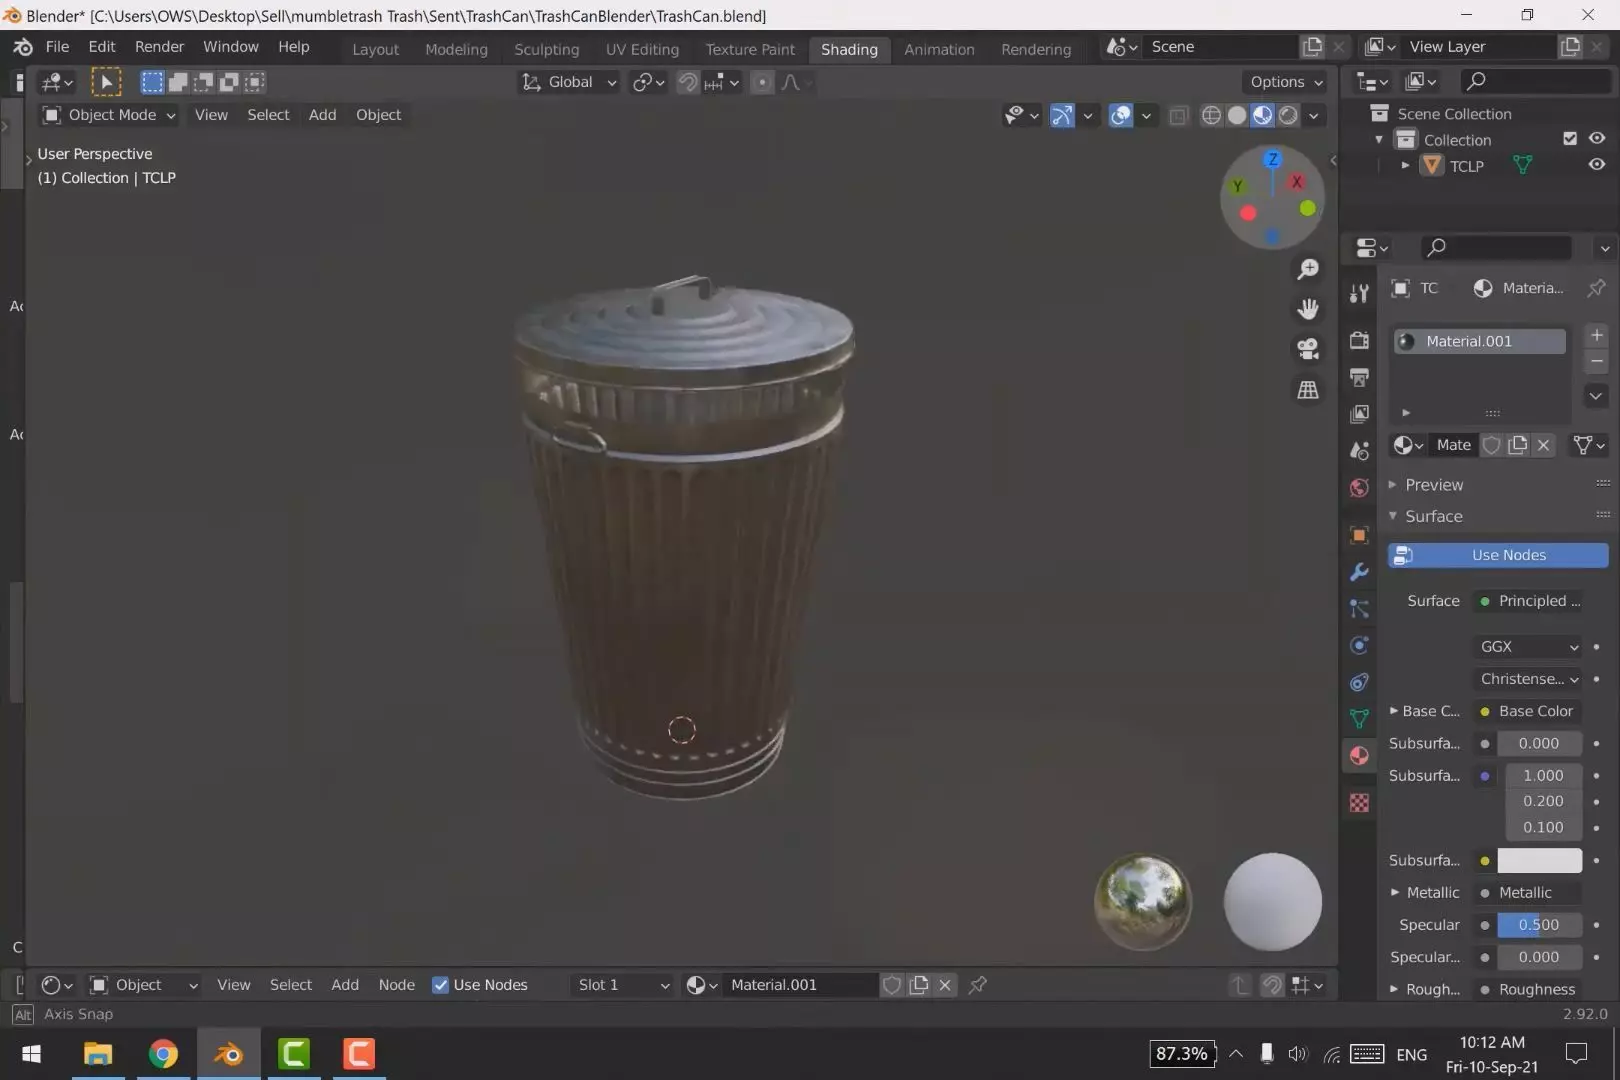Adjust the Specular 0.500 slider
Image resolution: width=1620 pixels, height=1080 pixels.
pos(1540,925)
